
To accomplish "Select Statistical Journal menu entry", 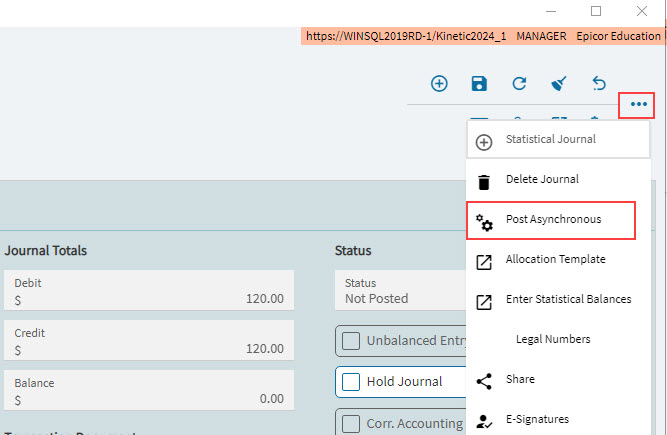I will pyautogui.click(x=558, y=139).
